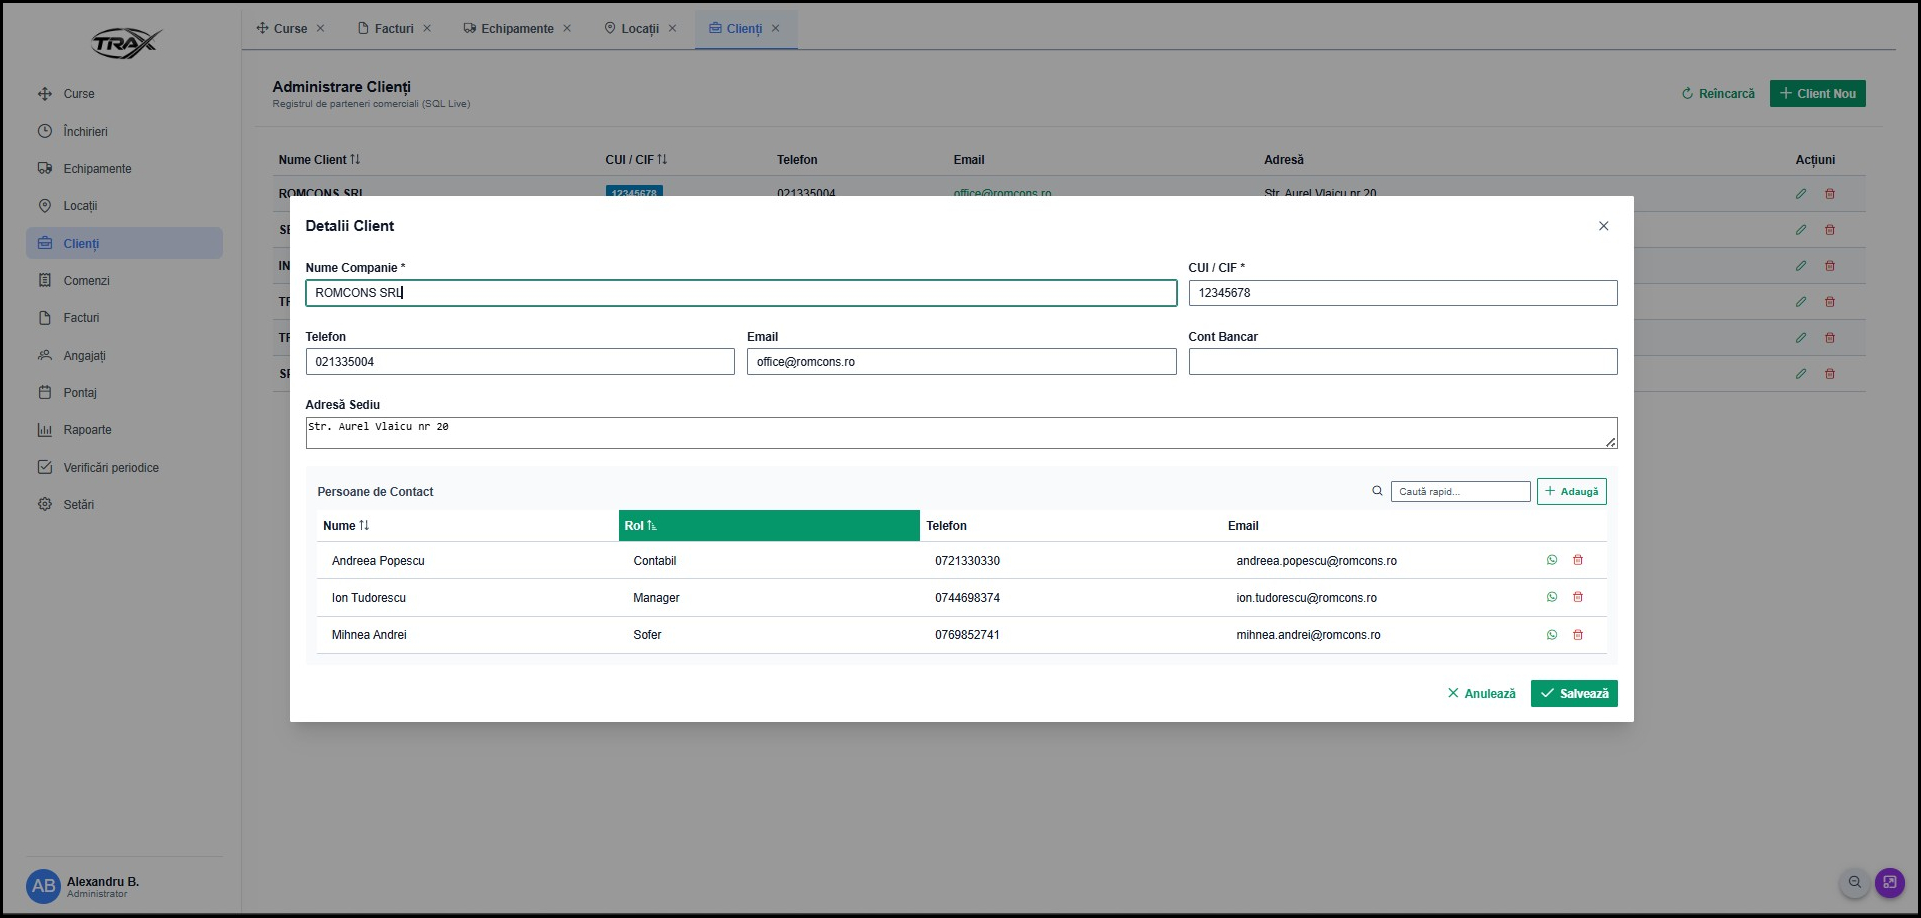Click the purple floating widget icon
The height and width of the screenshot is (918, 1921).
1889,882
